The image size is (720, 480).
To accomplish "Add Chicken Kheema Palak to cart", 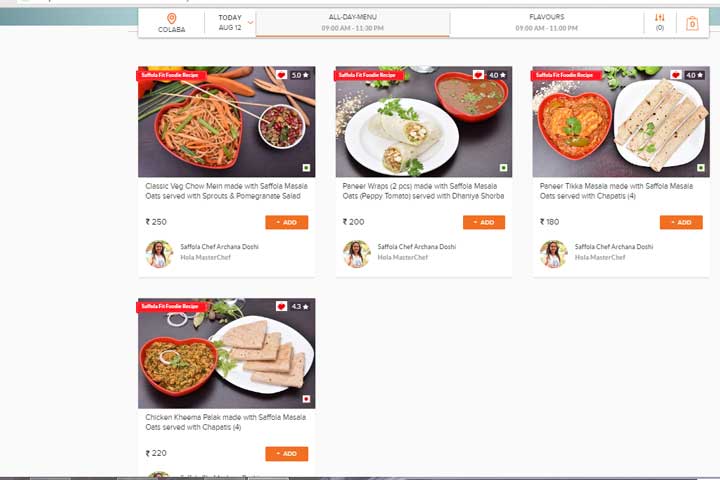I will tap(287, 454).
